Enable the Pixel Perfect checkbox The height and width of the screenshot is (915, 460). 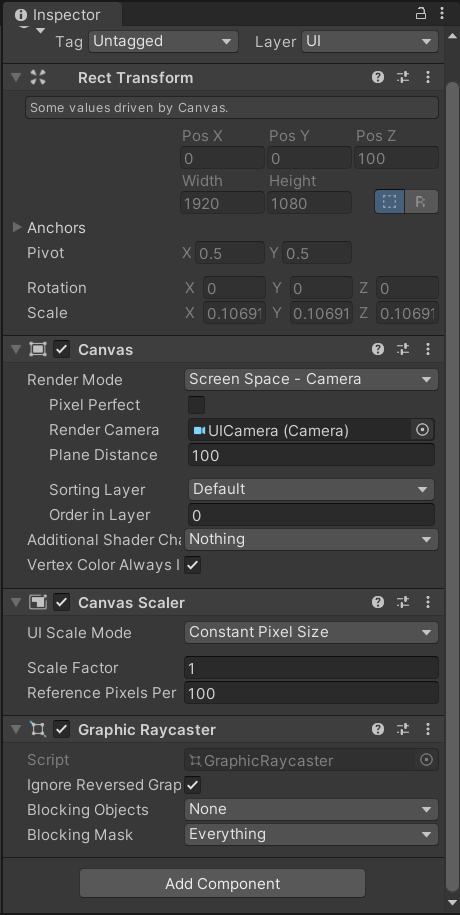(x=196, y=404)
